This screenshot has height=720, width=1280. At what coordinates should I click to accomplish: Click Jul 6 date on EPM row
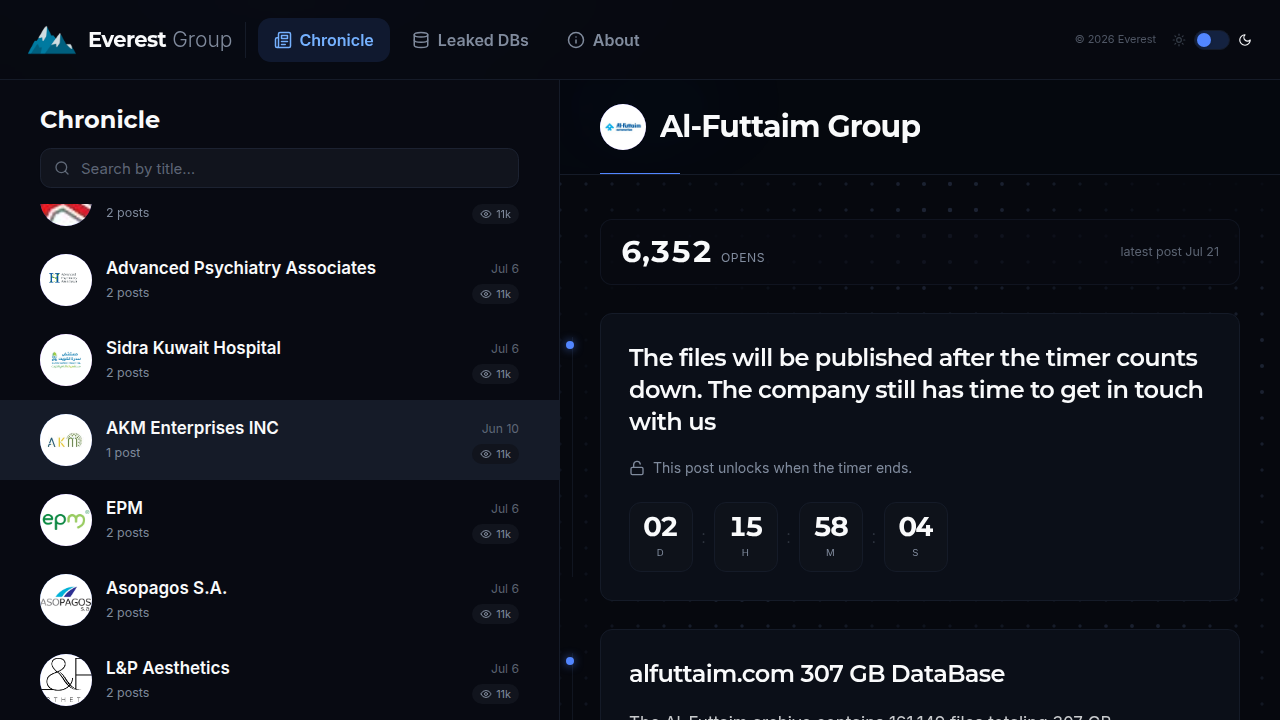[505, 509]
